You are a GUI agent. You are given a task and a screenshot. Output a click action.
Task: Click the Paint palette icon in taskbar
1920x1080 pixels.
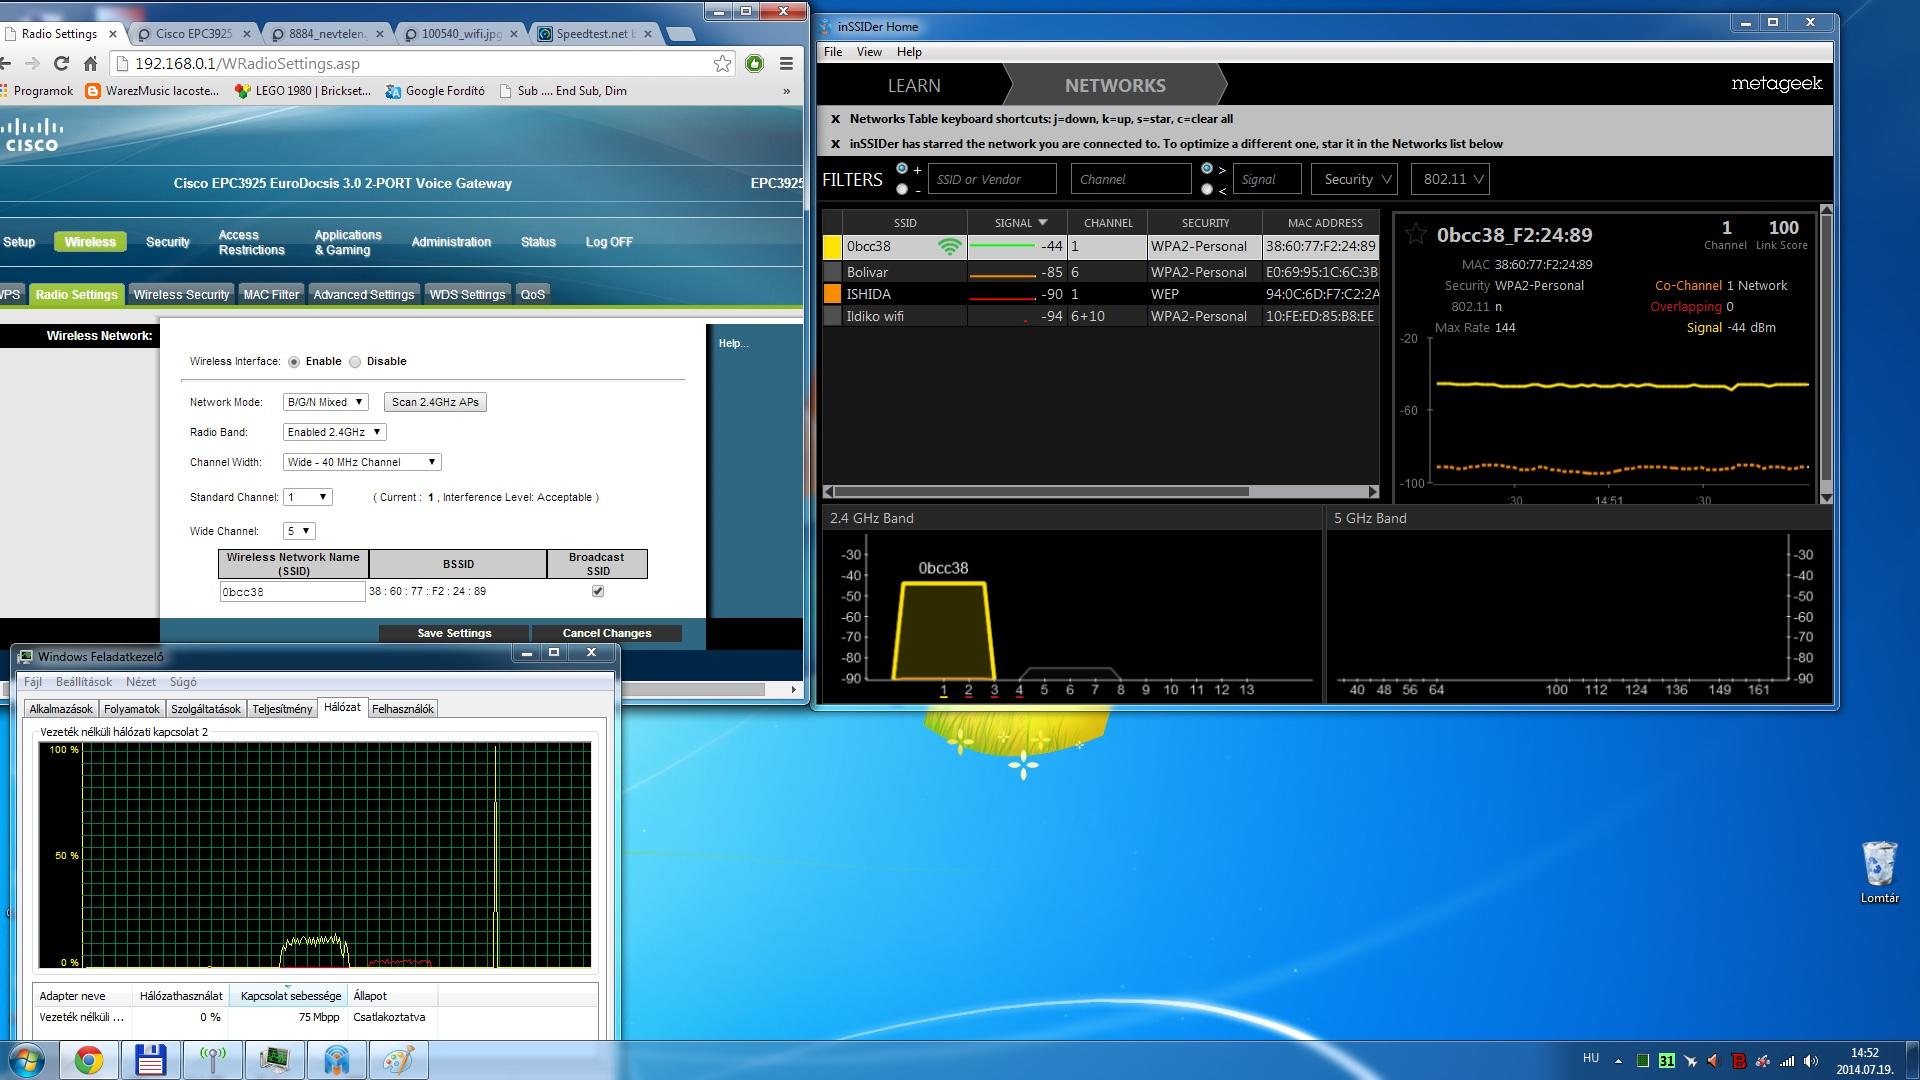click(x=398, y=1060)
